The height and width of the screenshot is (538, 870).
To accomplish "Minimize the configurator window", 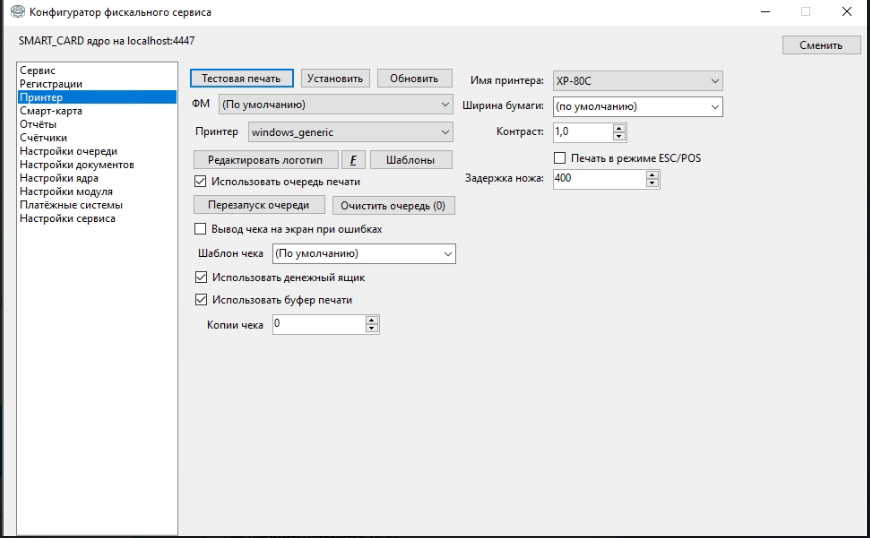I will click(x=766, y=12).
